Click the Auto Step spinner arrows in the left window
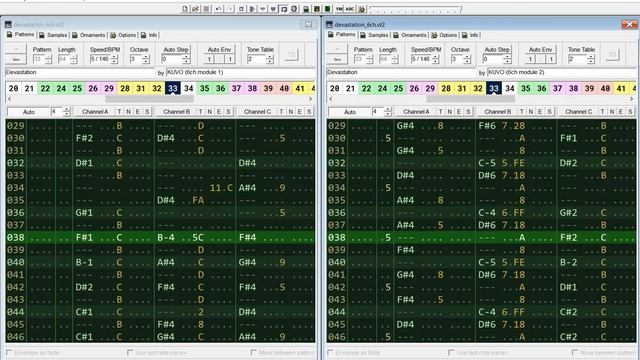640x360 pixels. [x=186, y=59]
